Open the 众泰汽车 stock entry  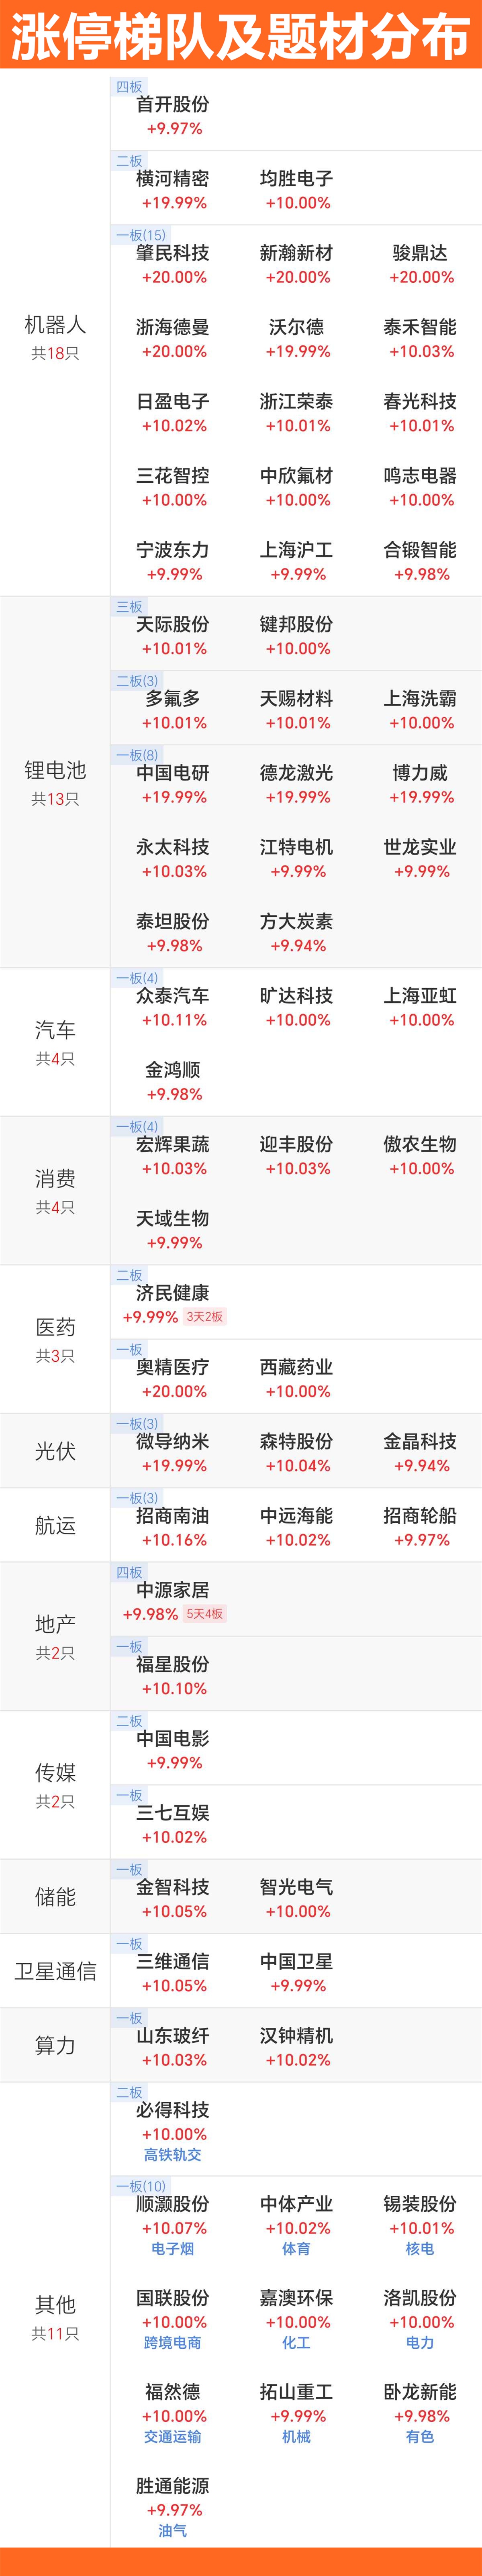(173, 1007)
